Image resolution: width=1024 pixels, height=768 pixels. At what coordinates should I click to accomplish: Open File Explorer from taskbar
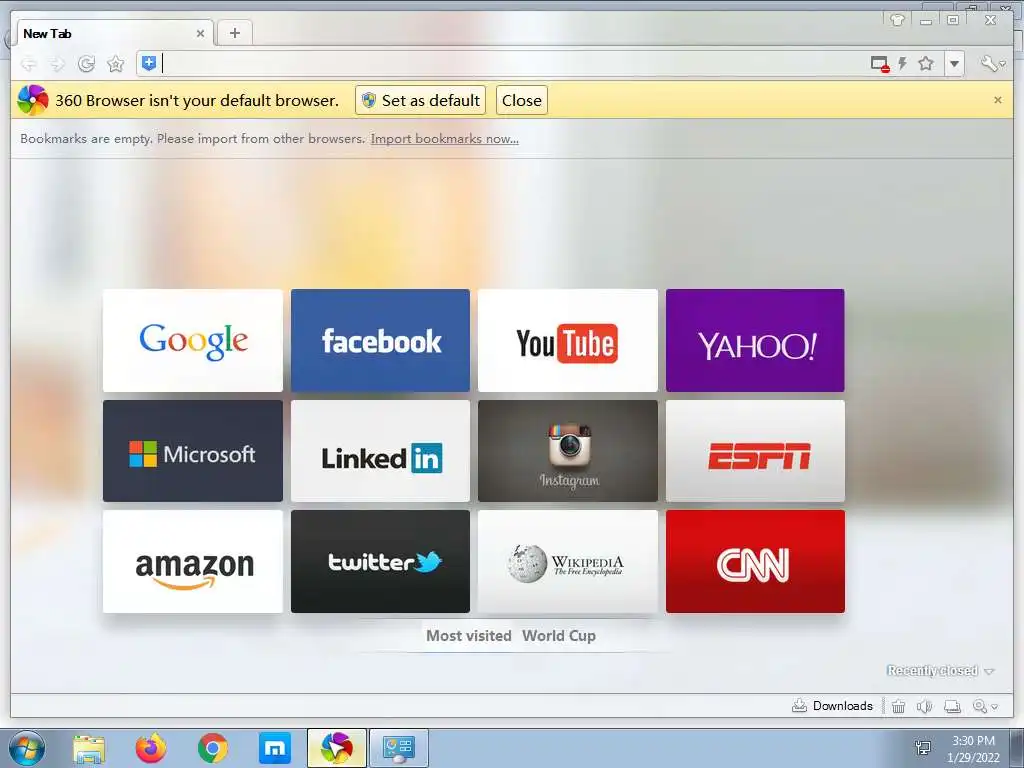pos(89,749)
